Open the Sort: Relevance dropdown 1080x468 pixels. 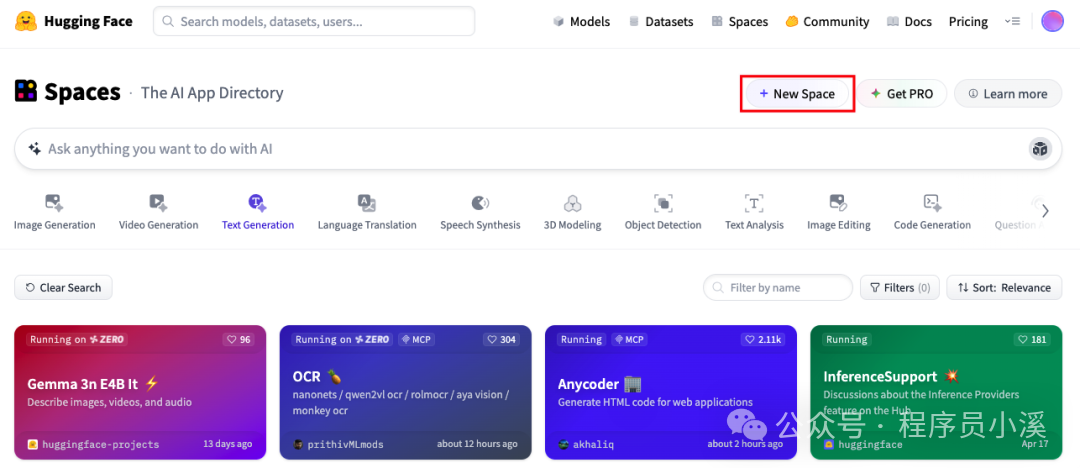tap(1004, 288)
